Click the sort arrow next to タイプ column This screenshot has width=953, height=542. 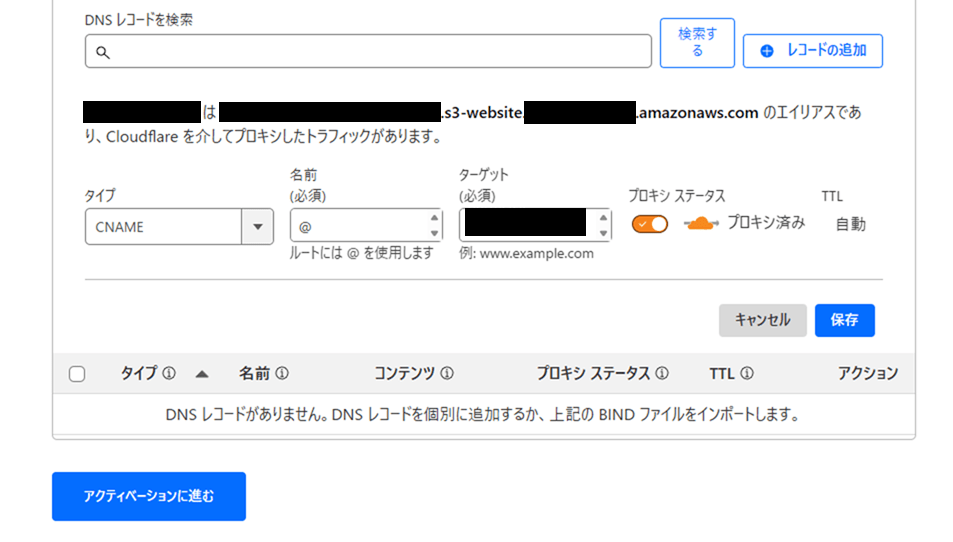pyautogui.click(x=202, y=374)
